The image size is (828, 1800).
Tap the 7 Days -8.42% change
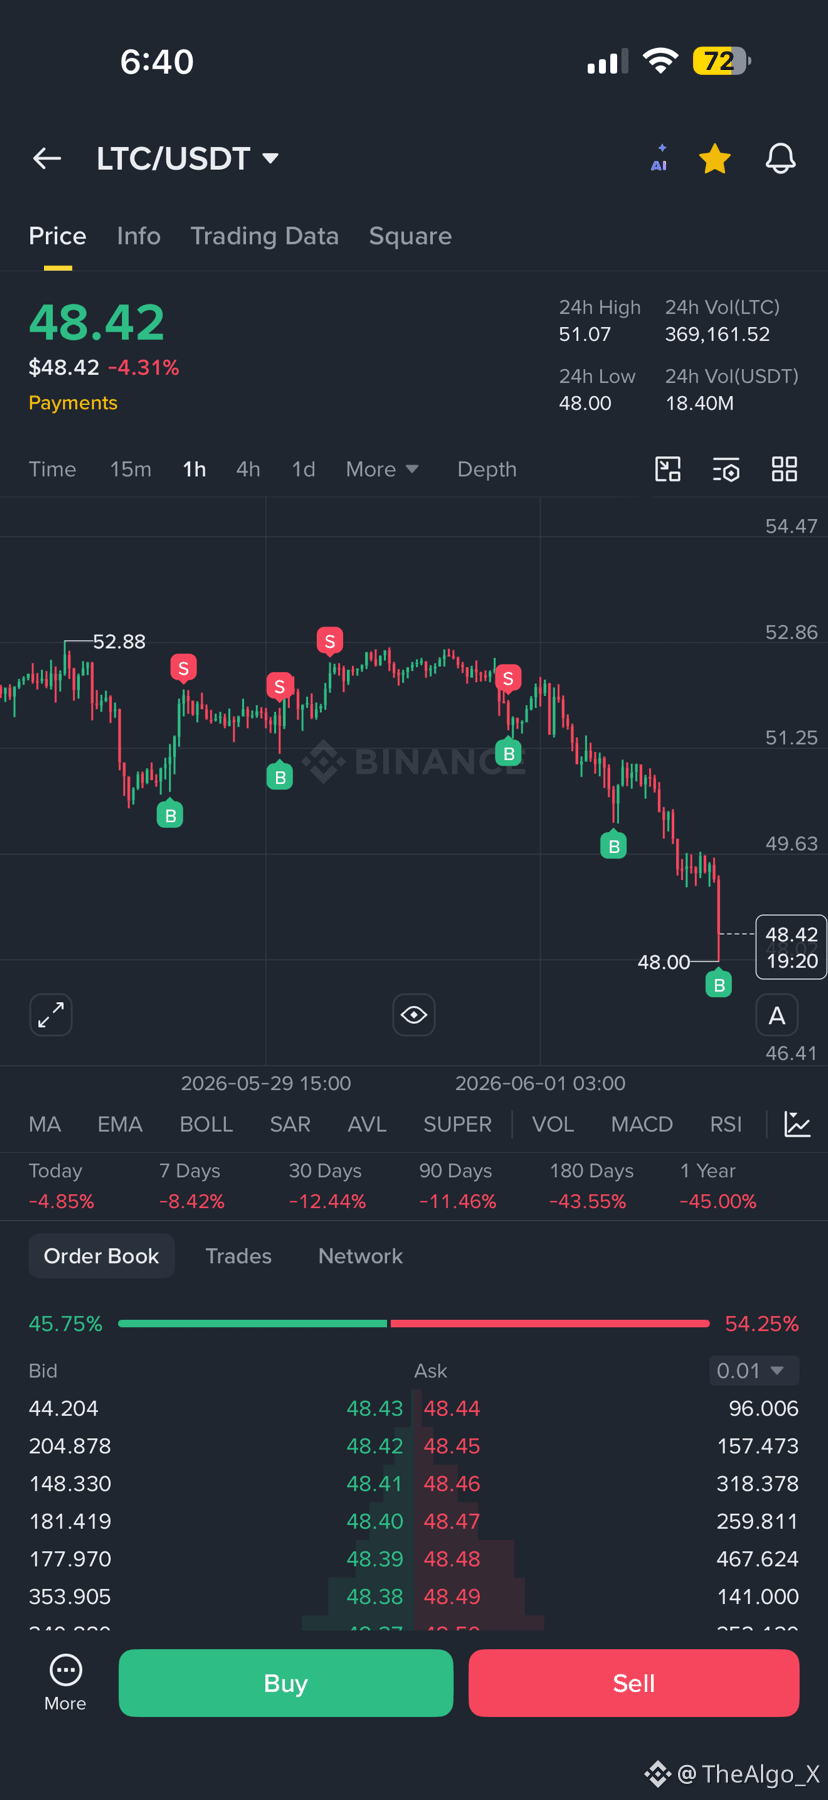(x=192, y=1186)
